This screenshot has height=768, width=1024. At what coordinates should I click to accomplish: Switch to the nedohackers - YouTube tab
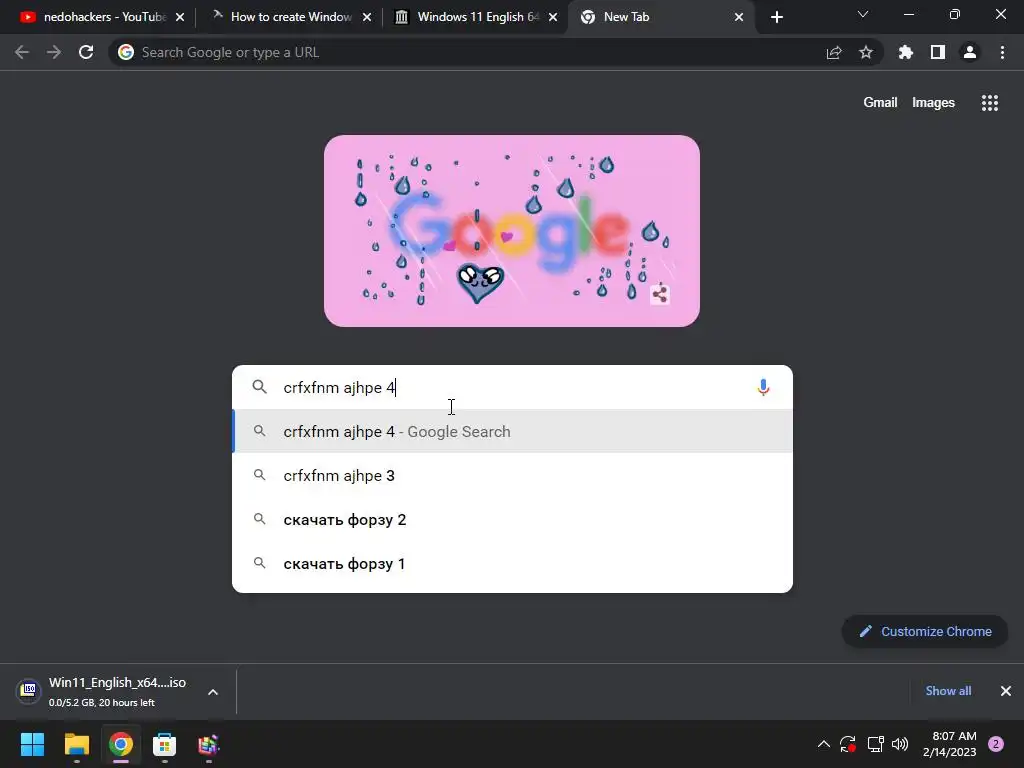tap(95, 17)
